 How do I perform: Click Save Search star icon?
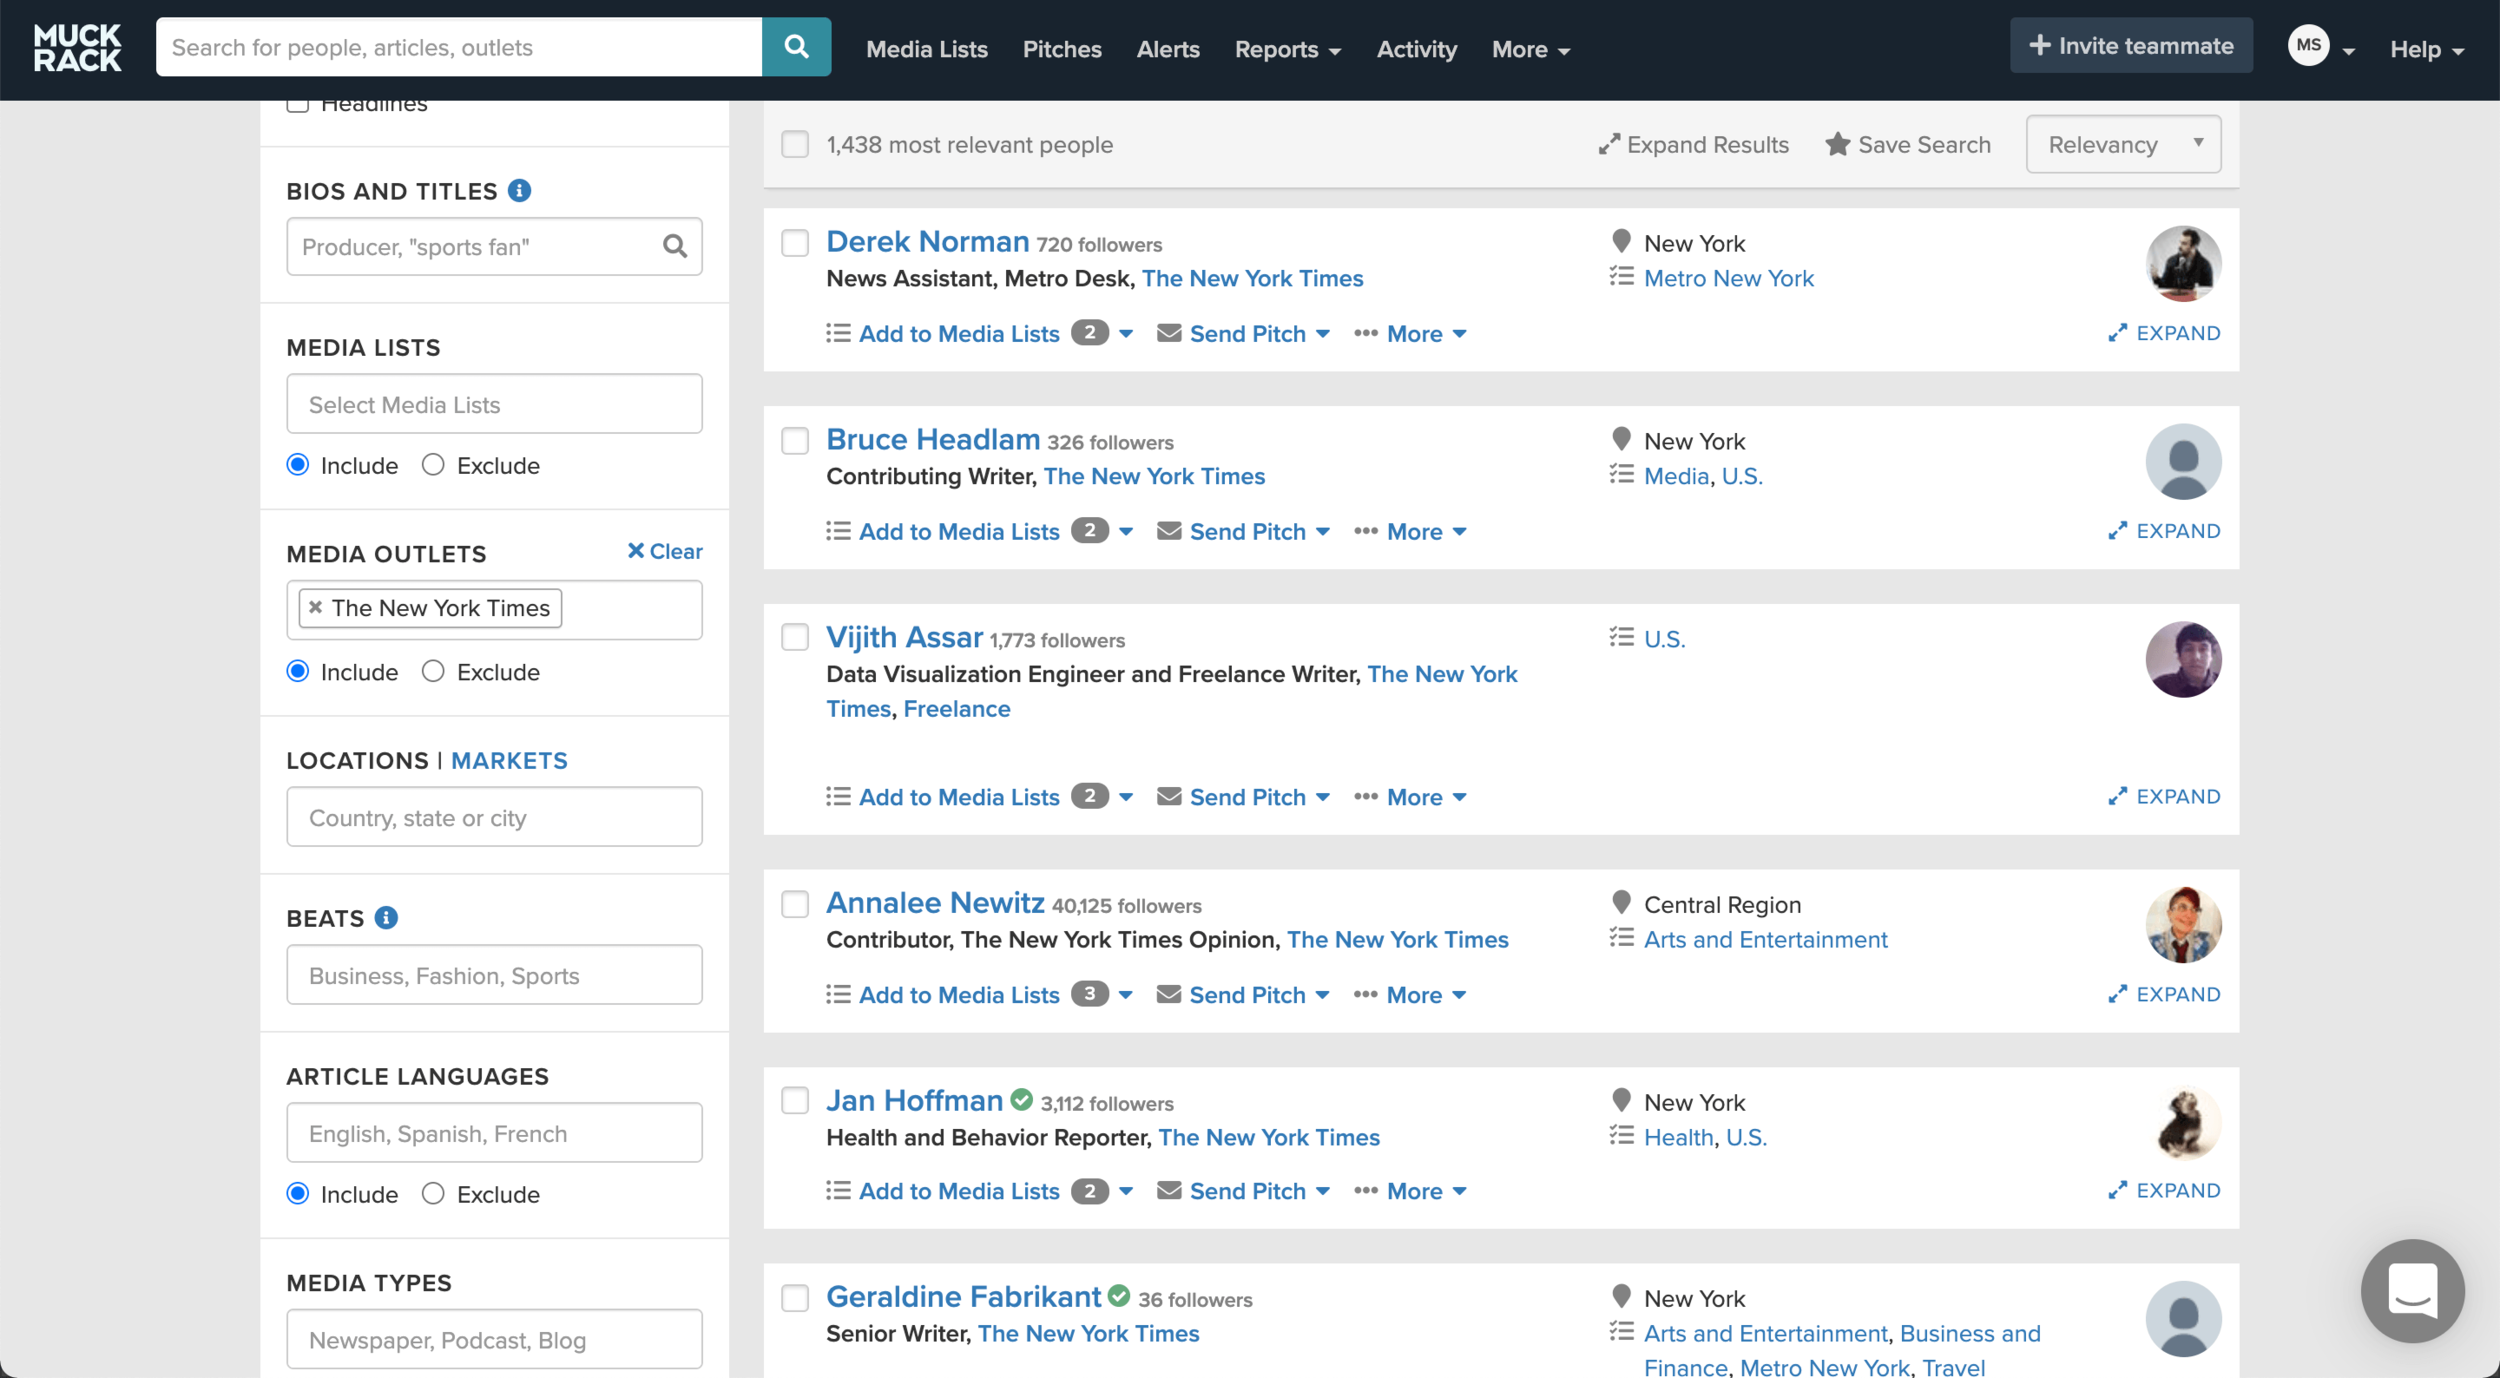tap(1837, 145)
